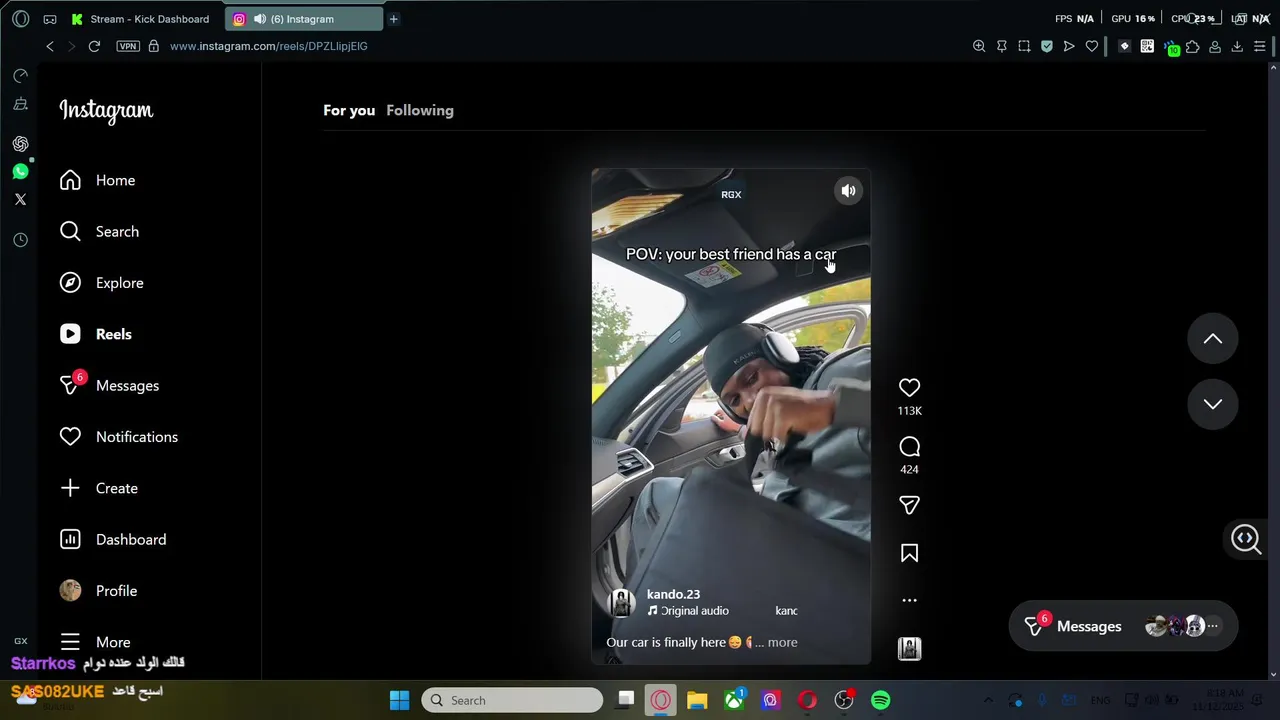Open the reel's three-dot options menu
Viewport: 1280px width, 720px height.
coord(909,600)
